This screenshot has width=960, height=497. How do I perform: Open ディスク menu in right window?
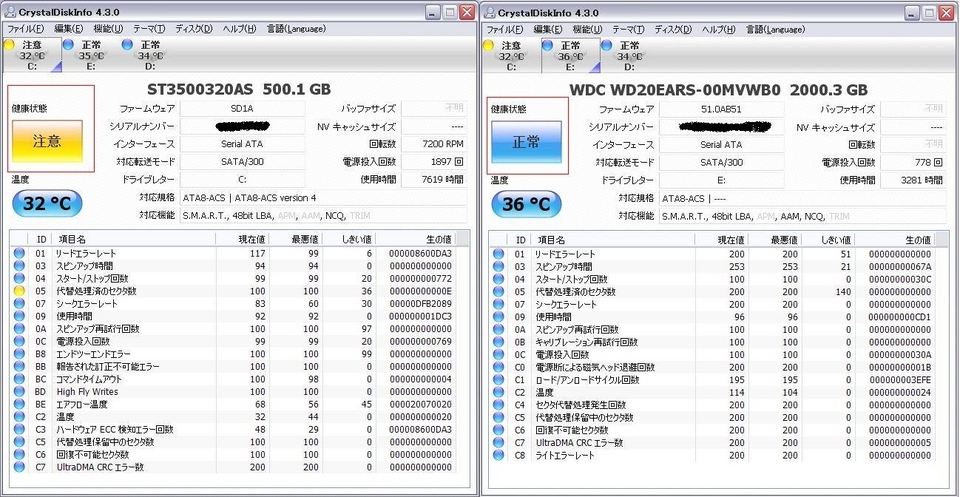tap(673, 29)
